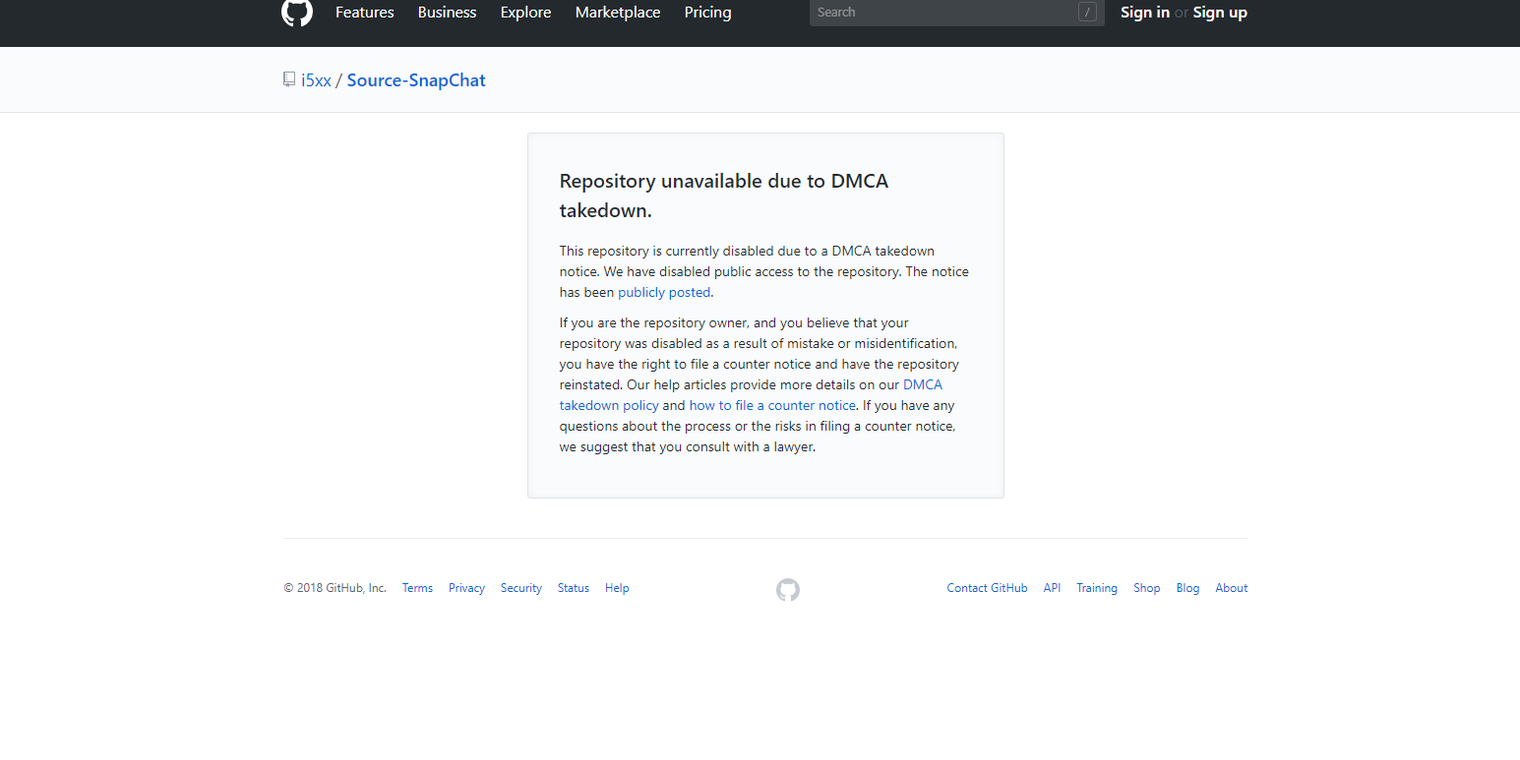
Task: Open the publicly posted notice link
Action: [664, 292]
